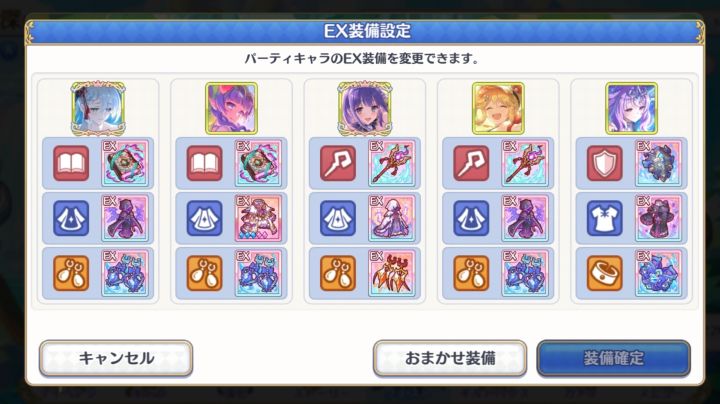
Task: Open first character's blue EX earrings accessory
Action: [125, 273]
